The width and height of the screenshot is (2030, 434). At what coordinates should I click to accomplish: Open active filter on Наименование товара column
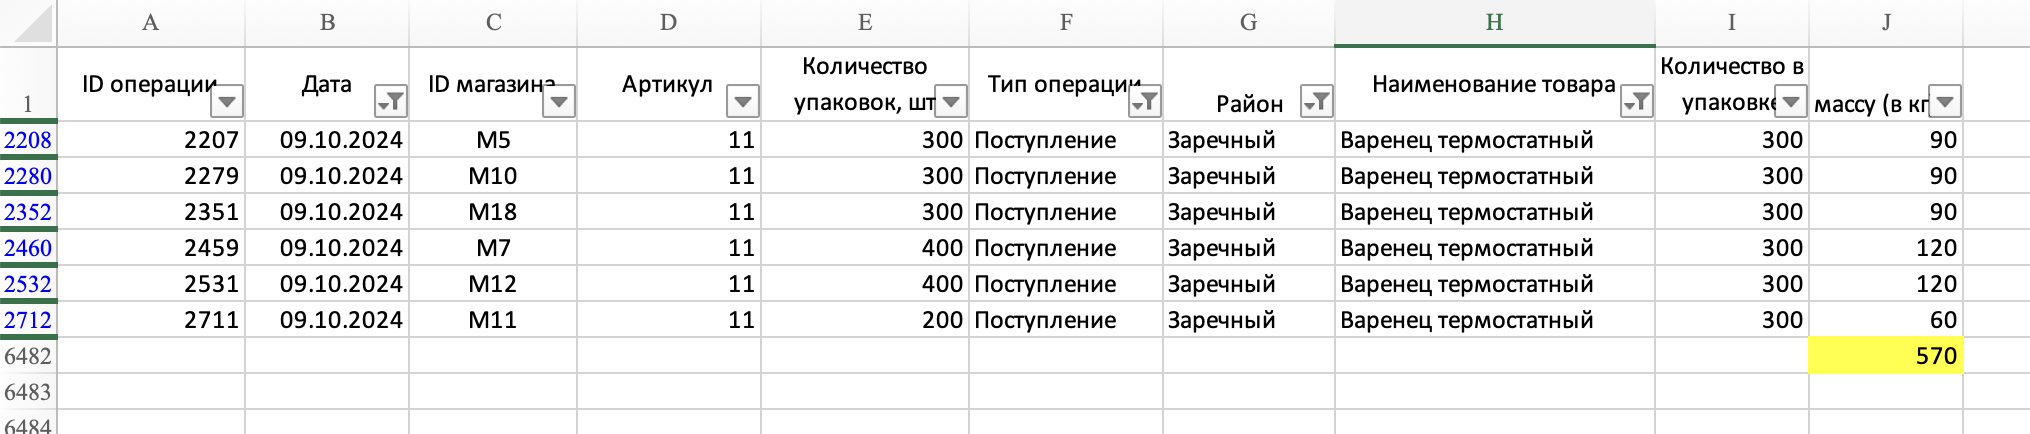coord(1637,101)
